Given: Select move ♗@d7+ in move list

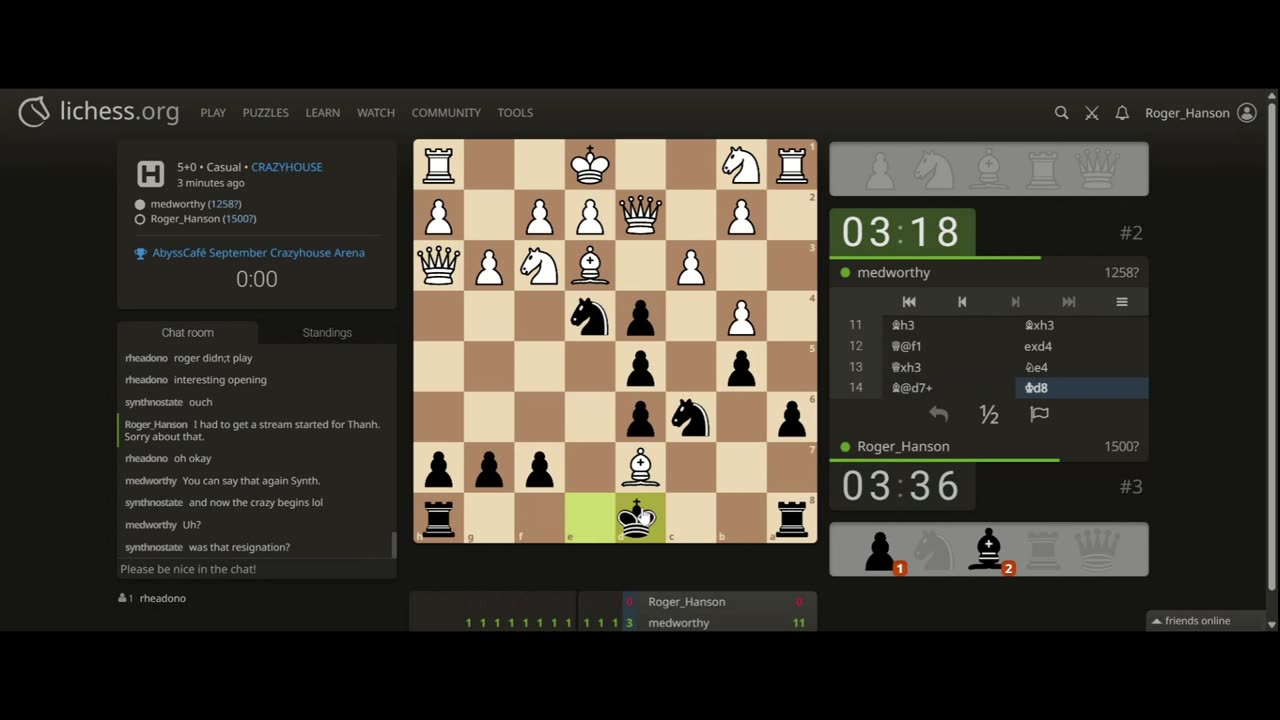Looking at the screenshot, I should [948, 388].
